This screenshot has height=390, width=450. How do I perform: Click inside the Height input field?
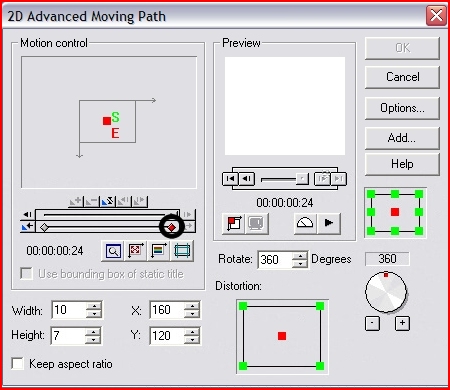point(68,335)
